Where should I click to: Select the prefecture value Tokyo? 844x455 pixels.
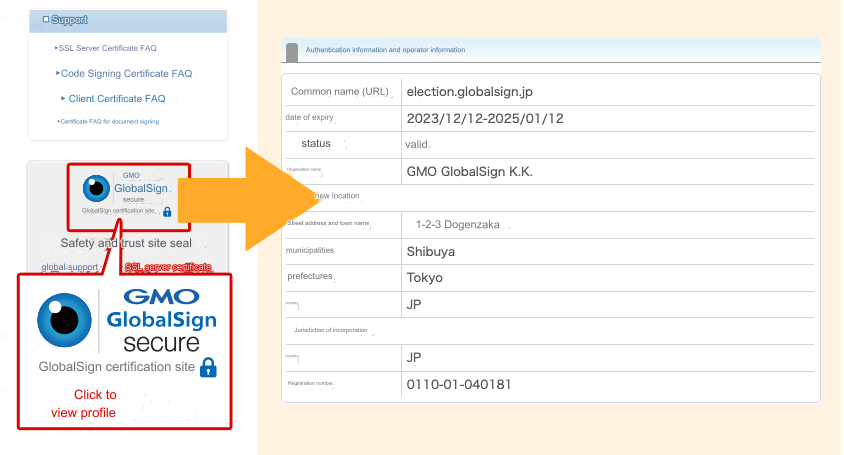click(x=425, y=278)
